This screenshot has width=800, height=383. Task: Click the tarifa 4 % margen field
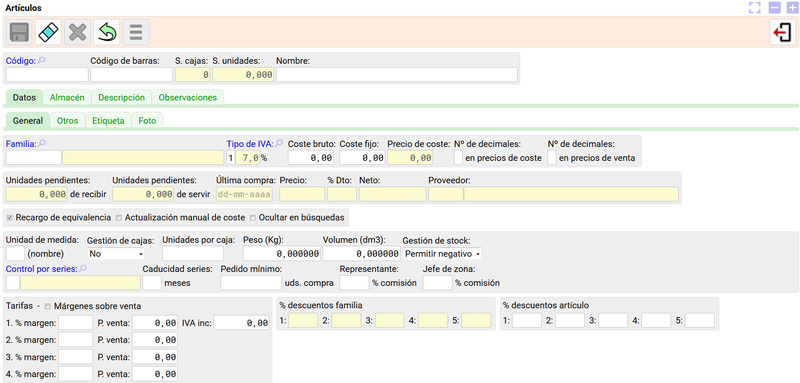click(76, 374)
